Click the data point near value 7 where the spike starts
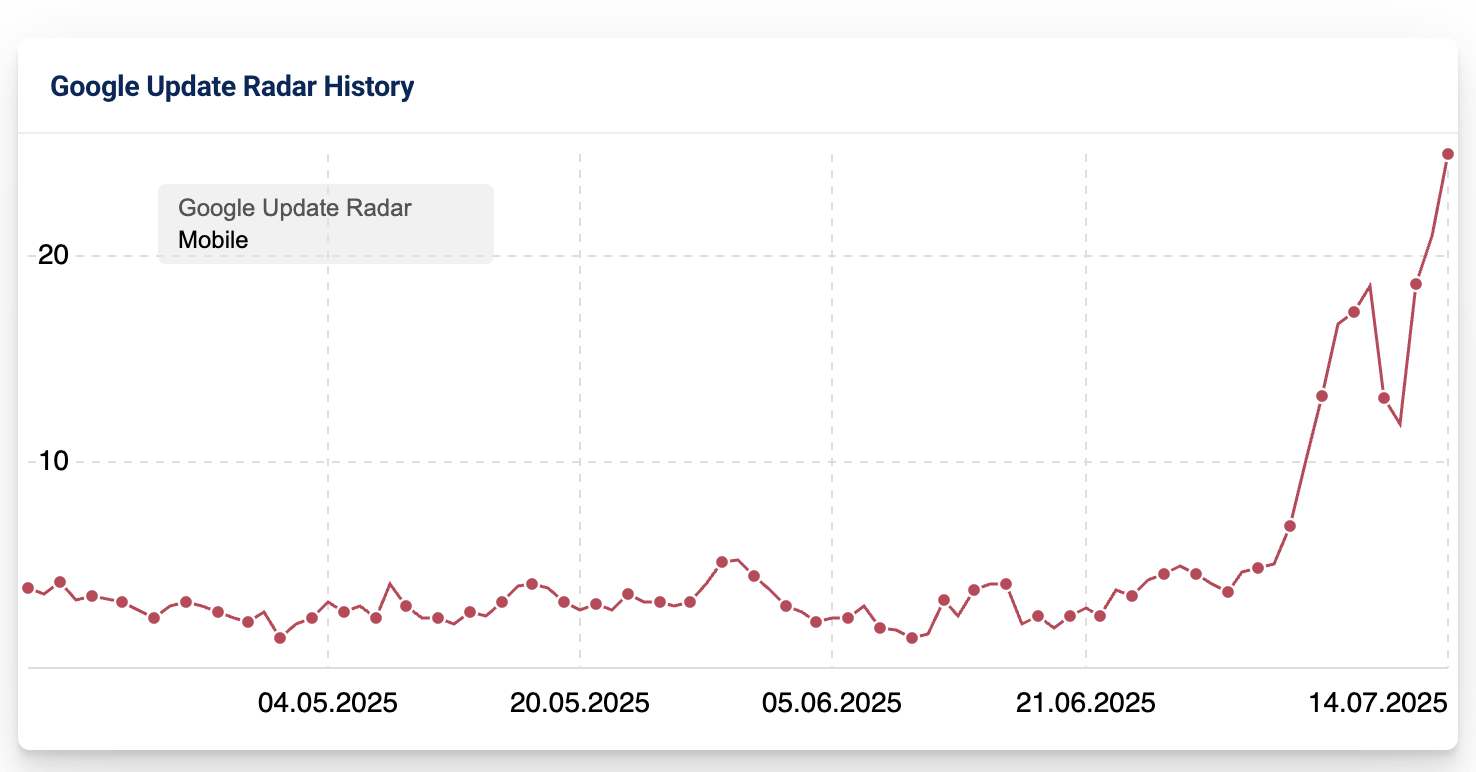 pos(1290,526)
